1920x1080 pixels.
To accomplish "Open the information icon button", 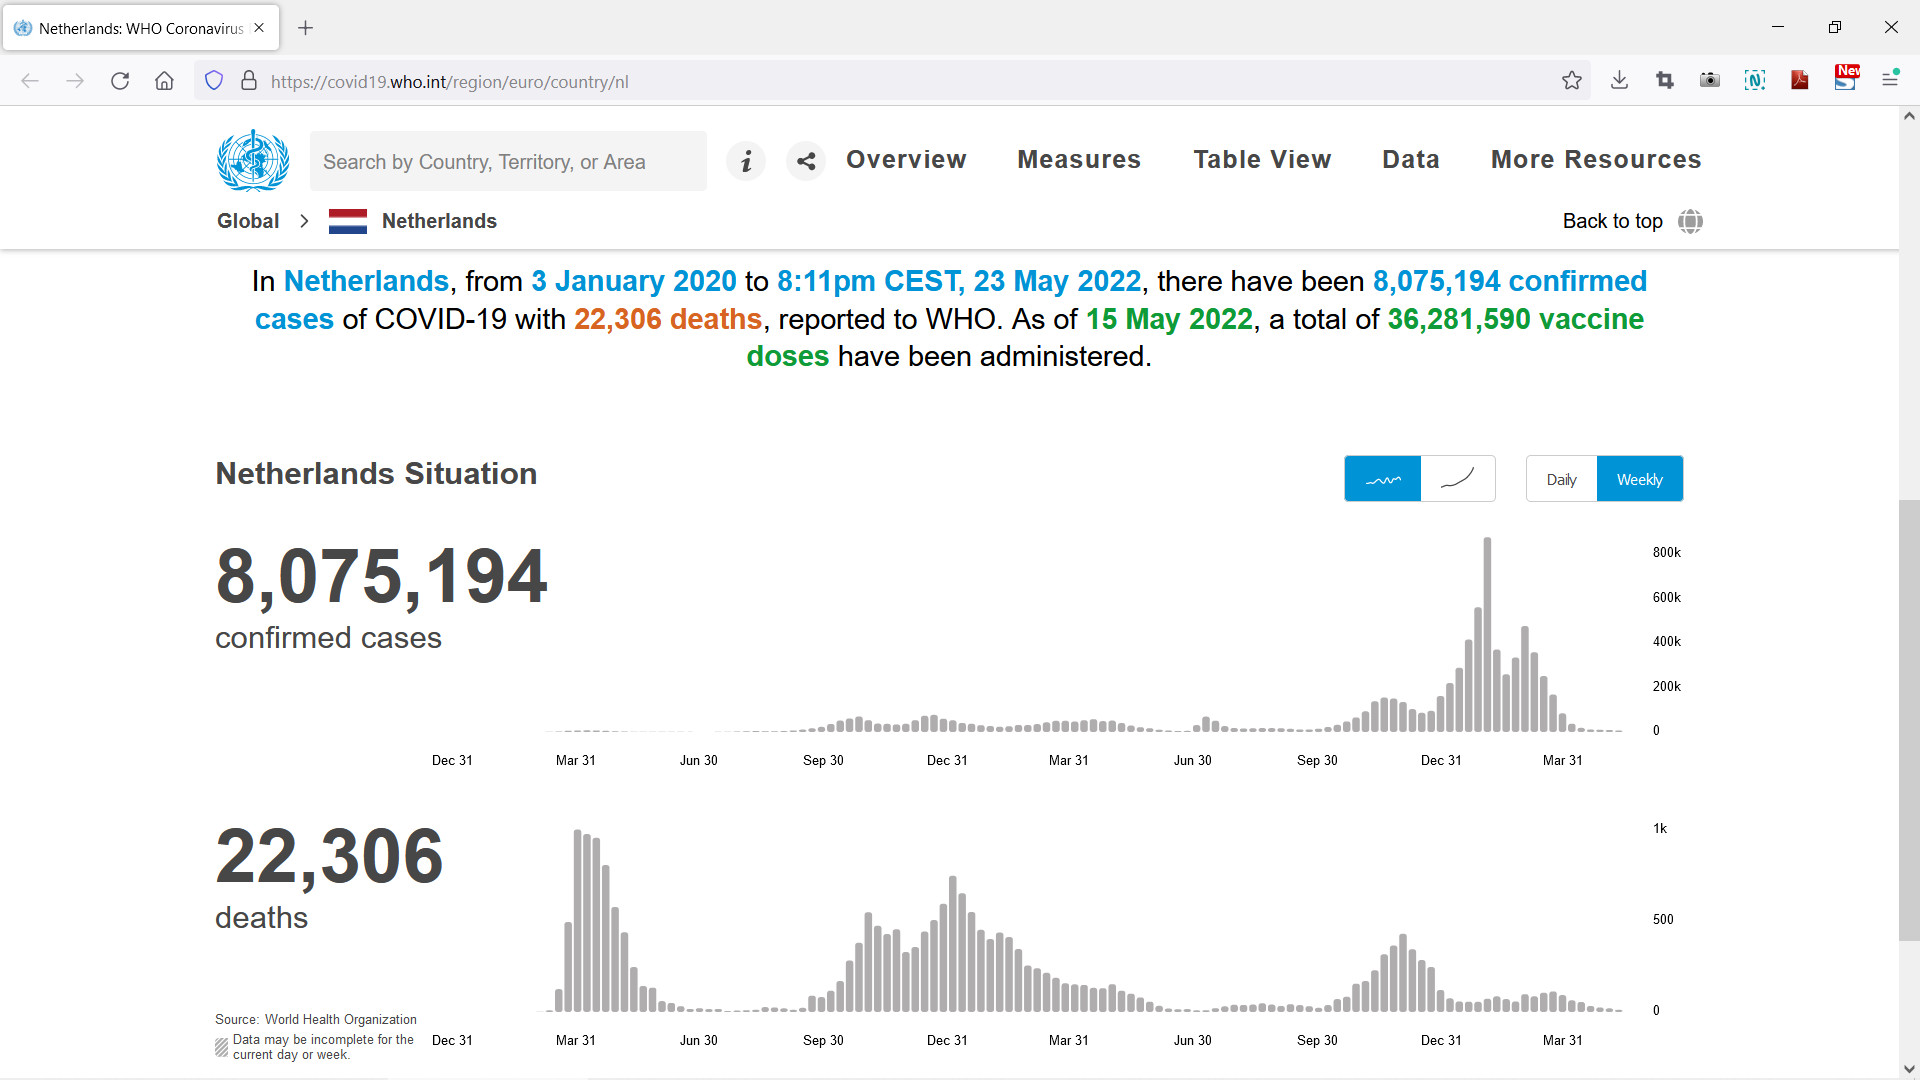I will tap(746, 161).
